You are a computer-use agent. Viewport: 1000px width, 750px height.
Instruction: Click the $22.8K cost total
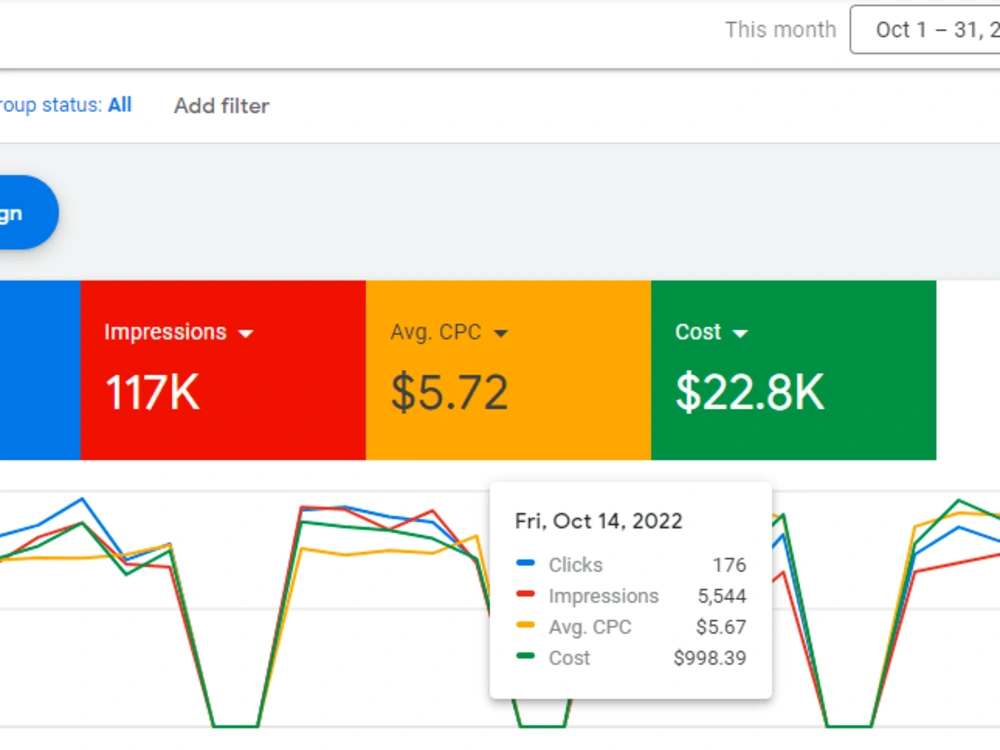(750, 392)
